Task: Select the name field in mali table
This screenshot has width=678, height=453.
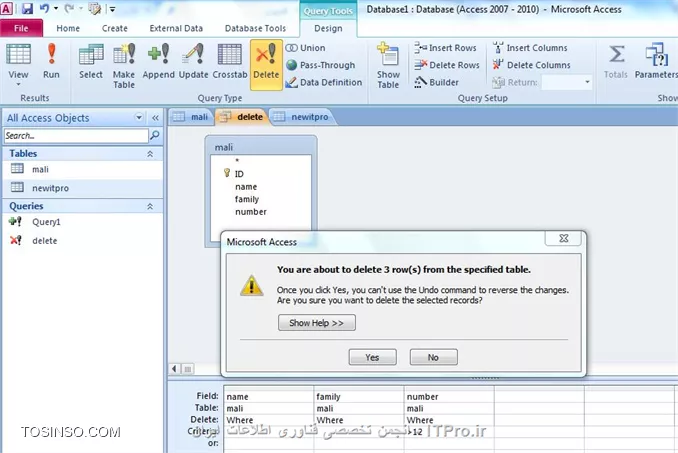Action: [x=246, y=187]
